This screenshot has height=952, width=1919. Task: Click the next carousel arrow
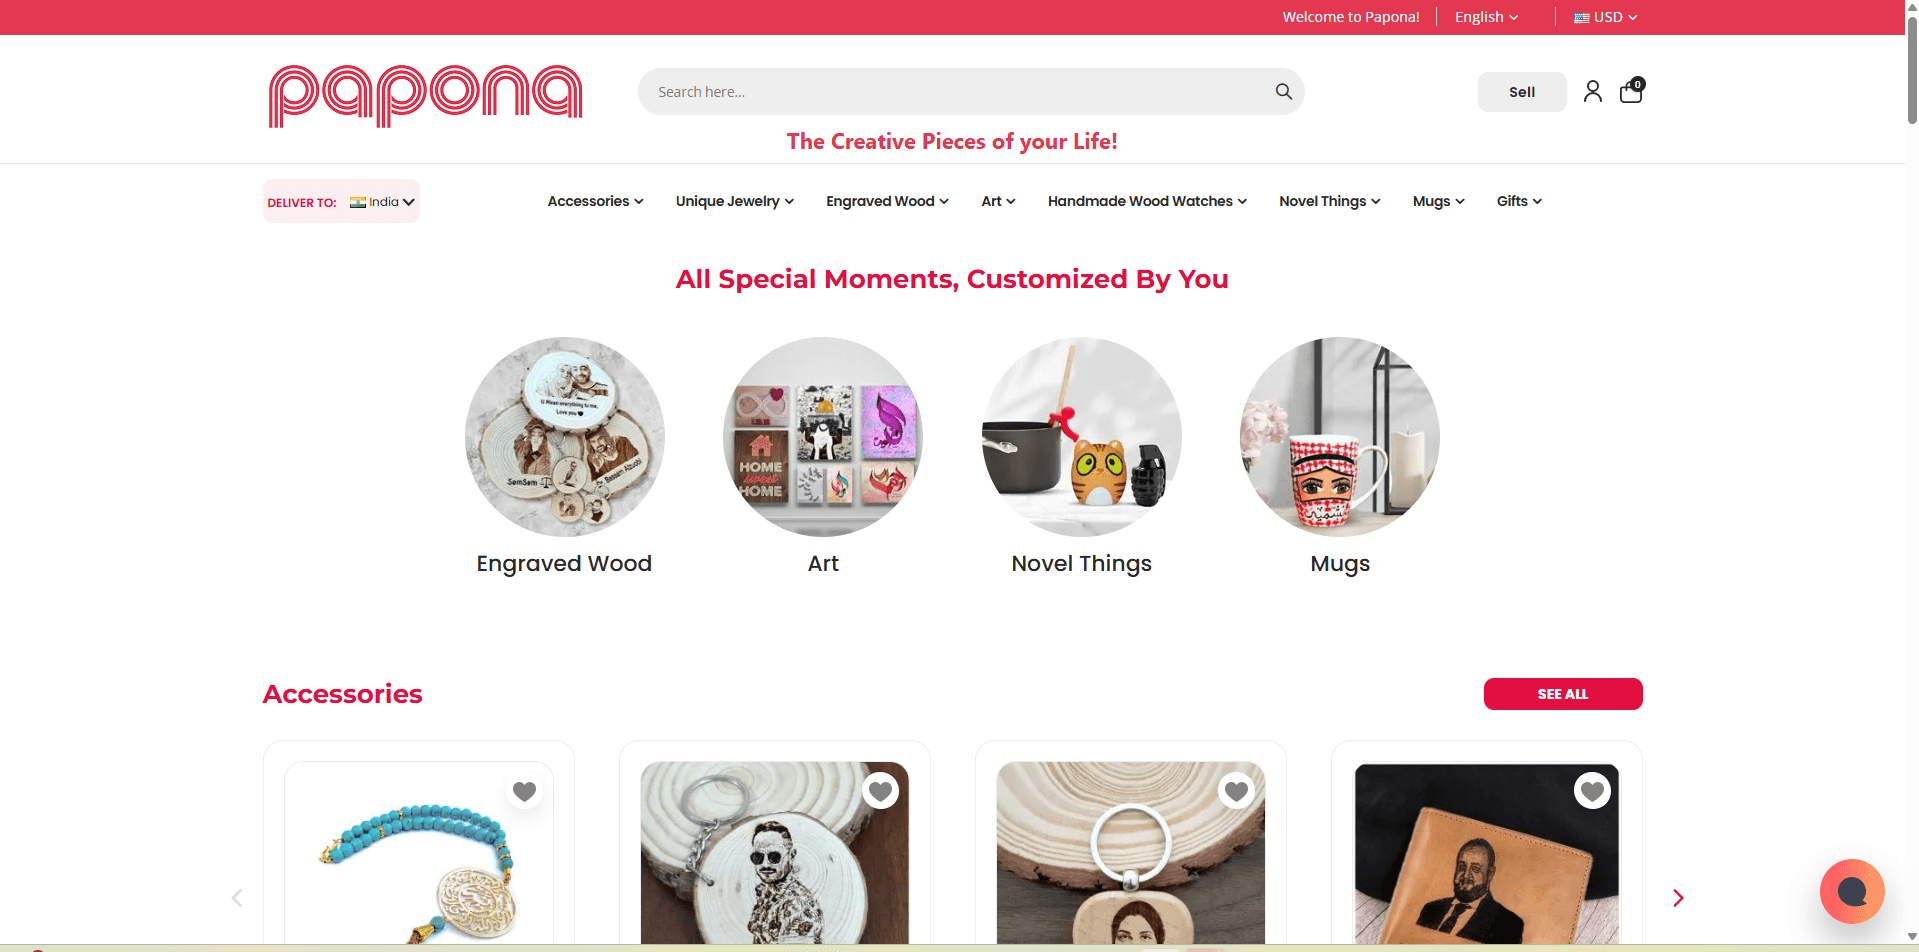(1678, 898)
